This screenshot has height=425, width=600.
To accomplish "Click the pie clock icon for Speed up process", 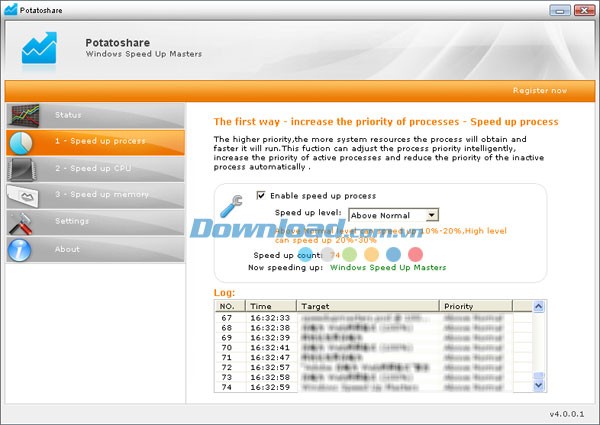I will 21,143.
